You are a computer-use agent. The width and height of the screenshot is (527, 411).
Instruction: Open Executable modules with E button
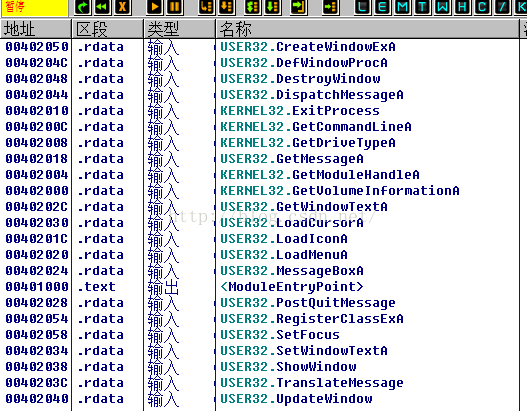382,7
